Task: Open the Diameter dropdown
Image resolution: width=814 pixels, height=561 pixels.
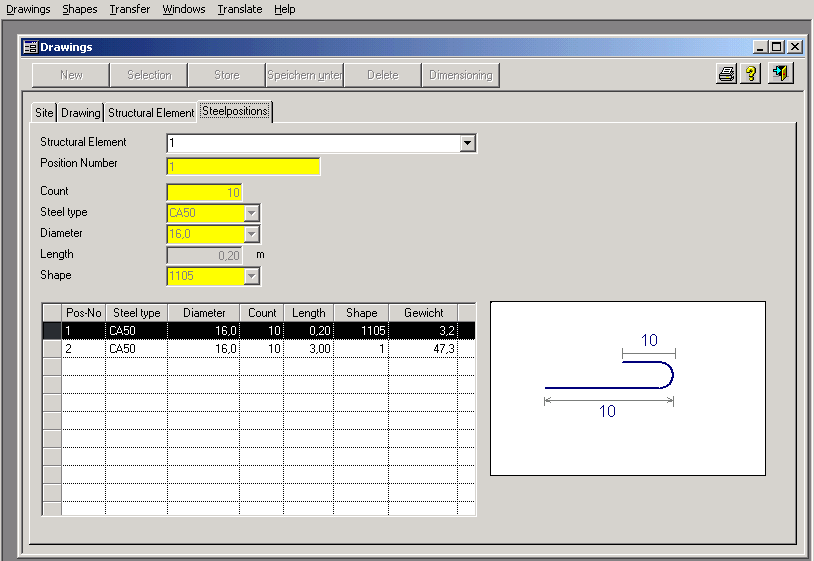Action: (x=252, y=234)
